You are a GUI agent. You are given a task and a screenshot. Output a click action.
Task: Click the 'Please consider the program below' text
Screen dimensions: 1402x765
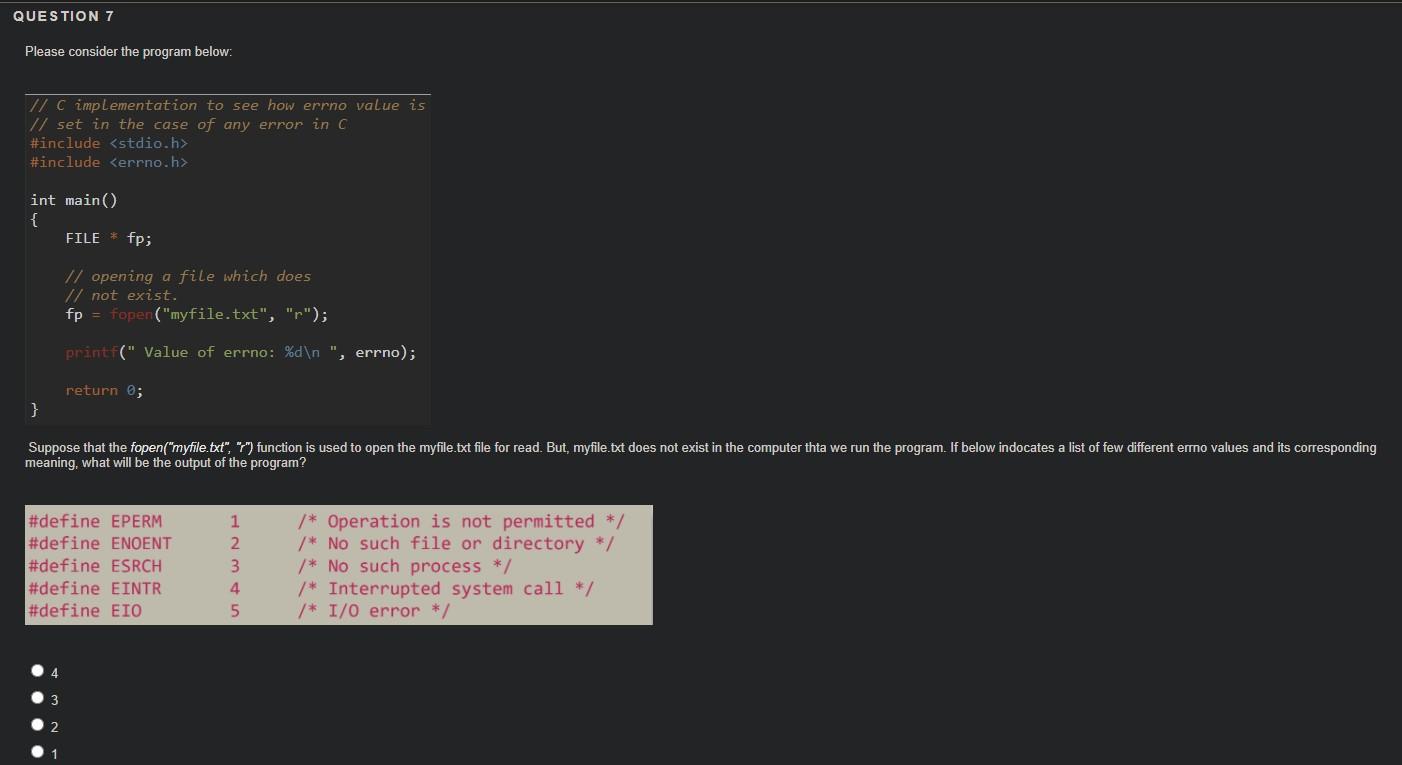point(127,51)
